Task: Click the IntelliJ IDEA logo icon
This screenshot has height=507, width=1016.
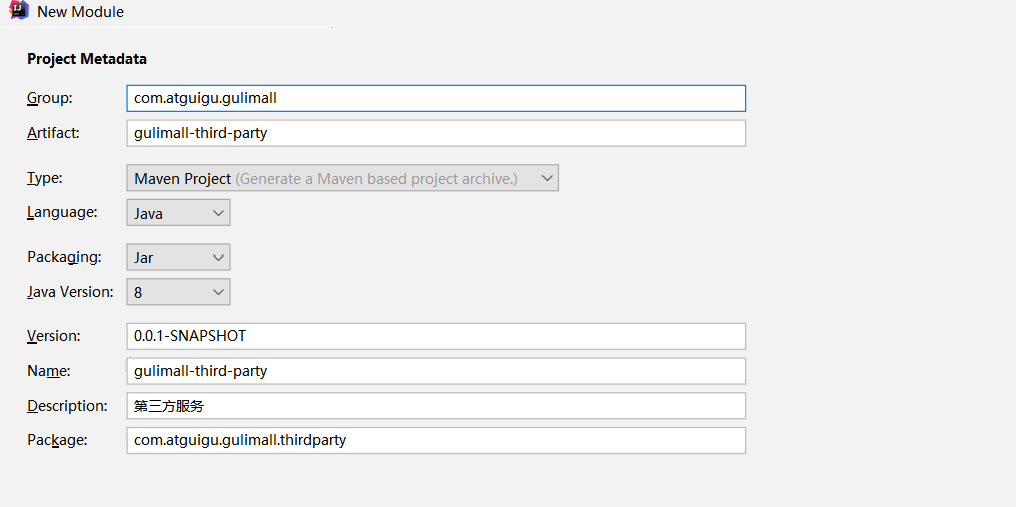Action: click(x=18, y=11)
